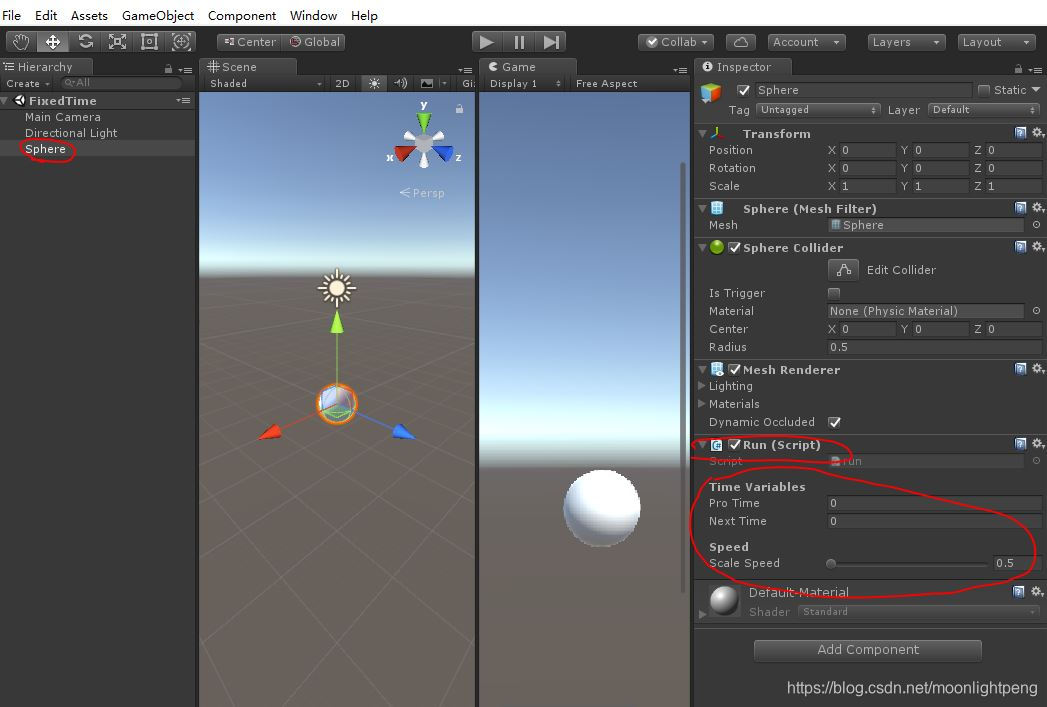Screen dimensions: 1047x707
Task: Click the orientation gizmo Y axis cone
Action: pyautogui.click(x=423, y=121)
